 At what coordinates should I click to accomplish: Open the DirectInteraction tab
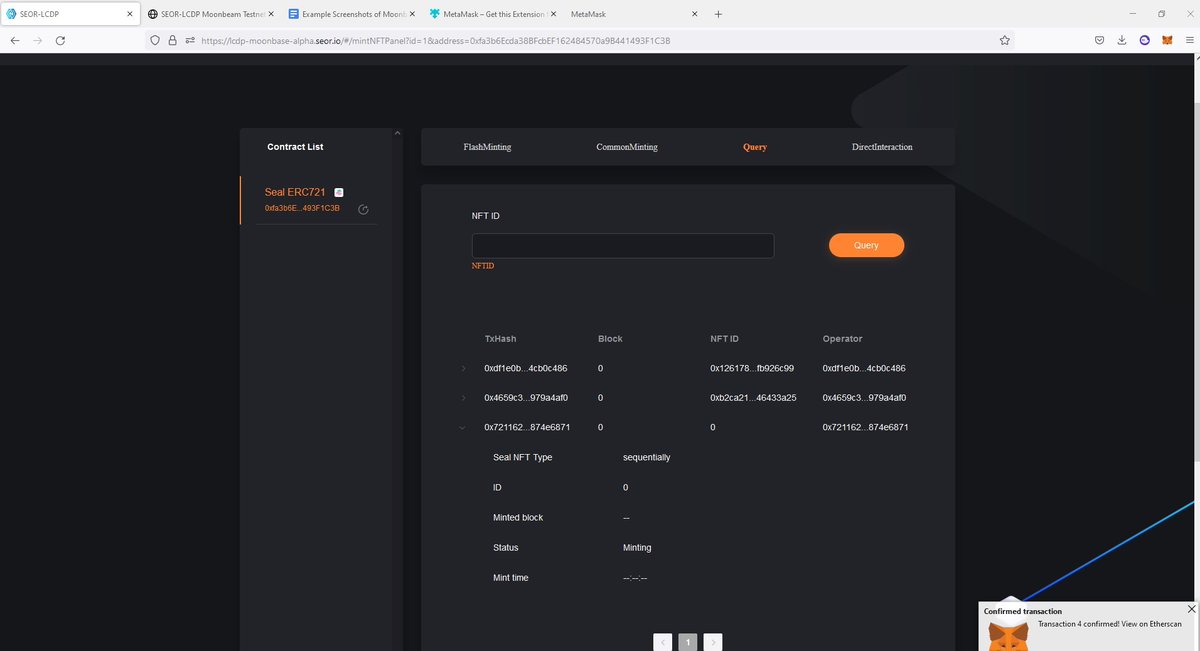(x=881, y=147)
